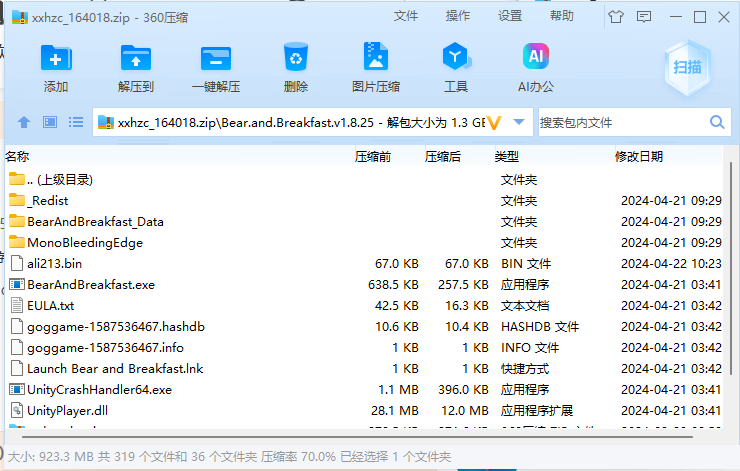Open the 文件 (File) menu
The height and width of the screenshot is (471, 740).
click(406, 16)
